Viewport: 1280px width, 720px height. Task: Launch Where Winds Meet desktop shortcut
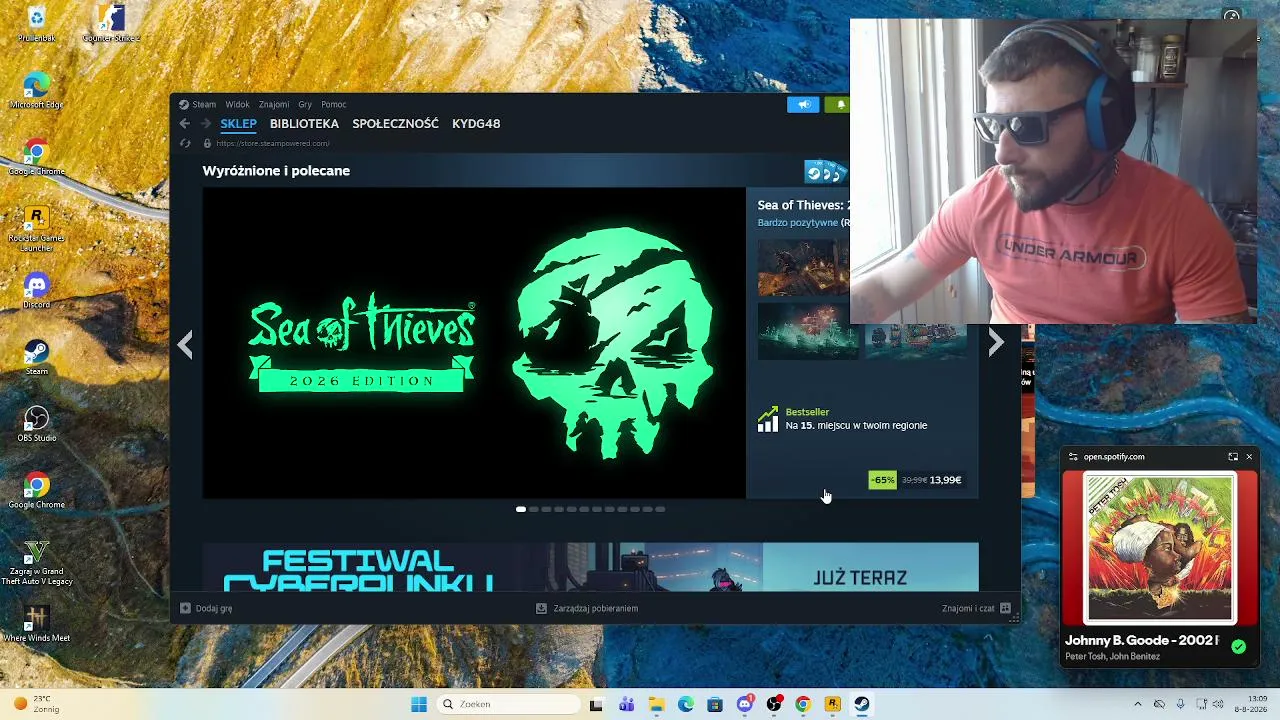[x=37, y=624]
